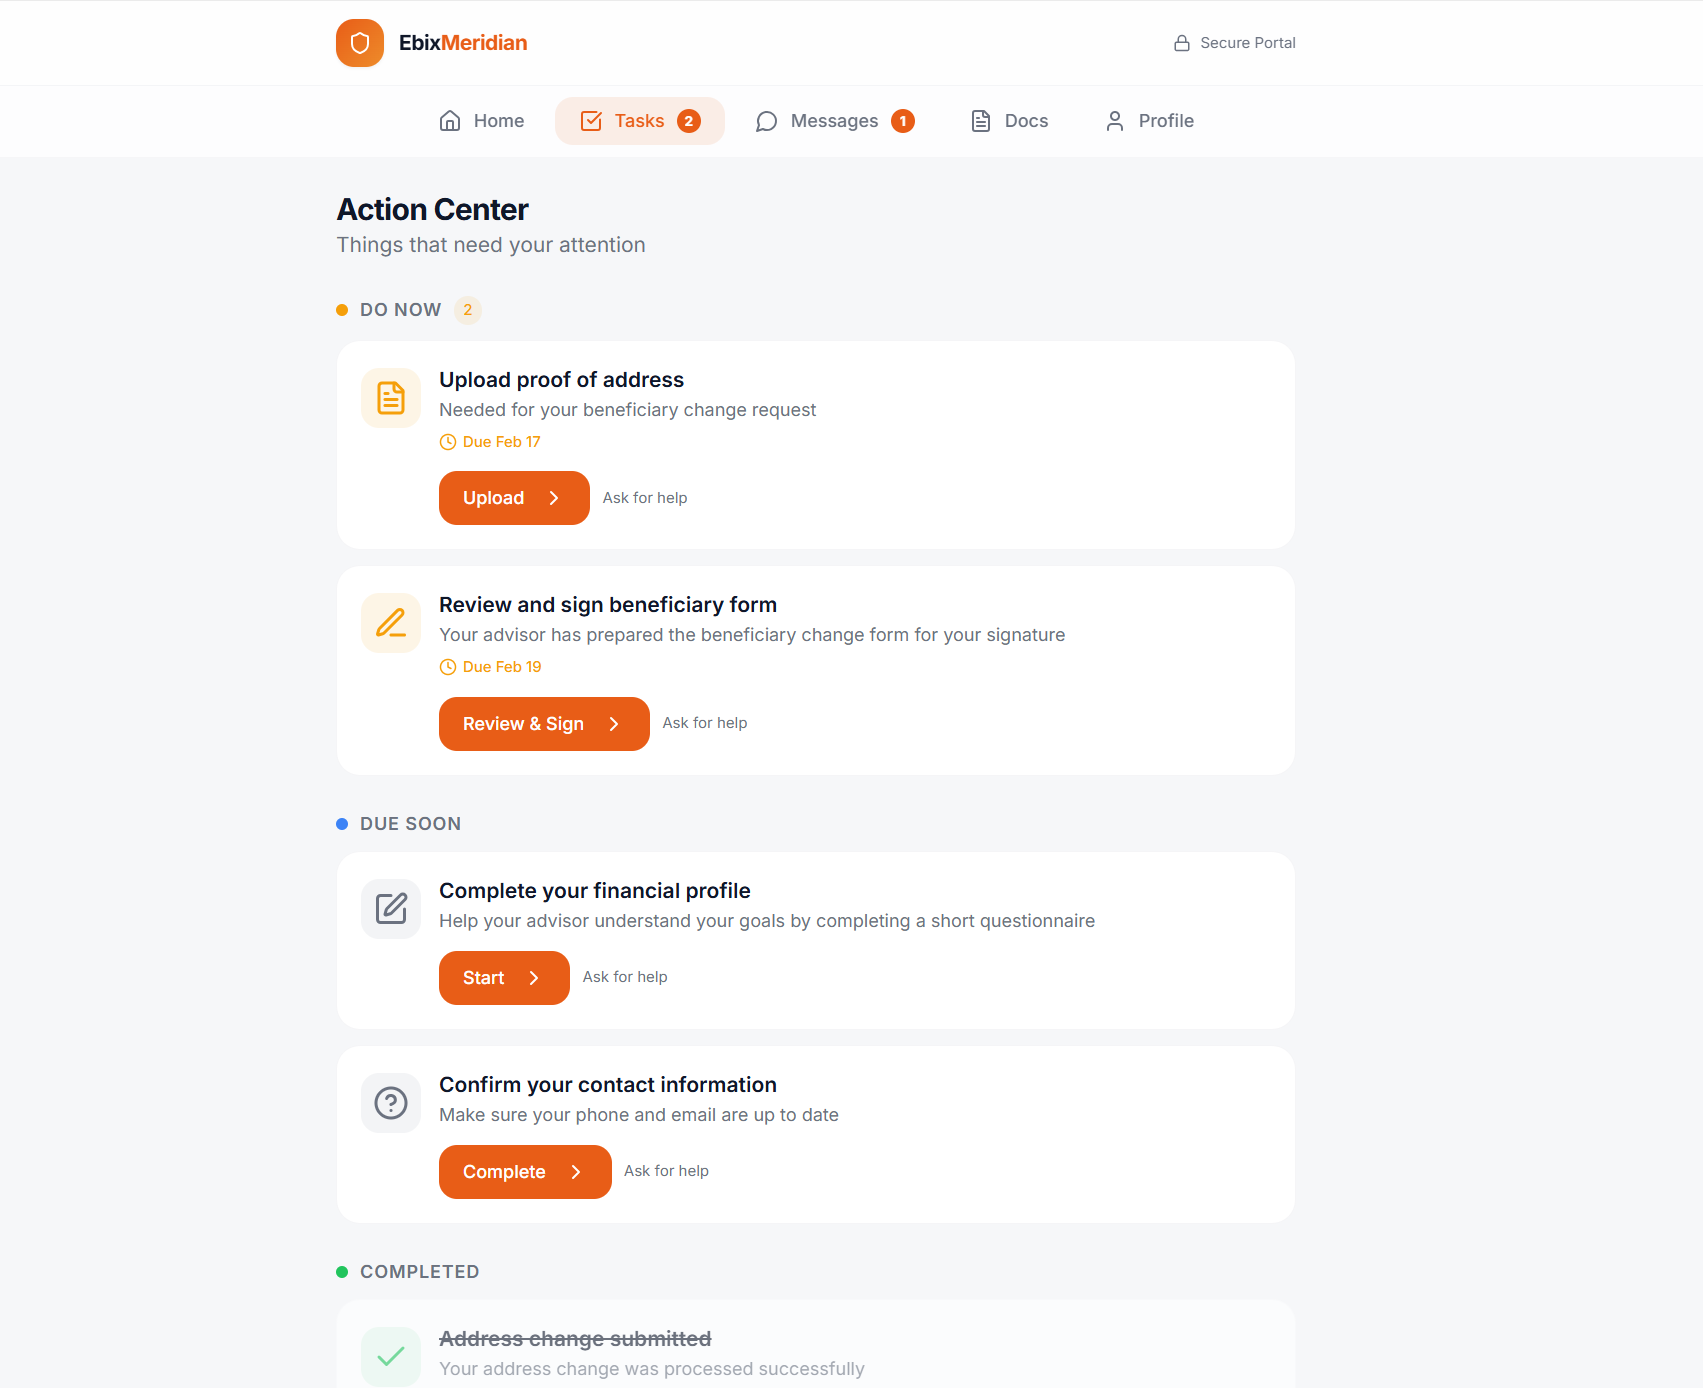
Task: Click Ask for help under proof of address
Action: click(x=645, y=498)
